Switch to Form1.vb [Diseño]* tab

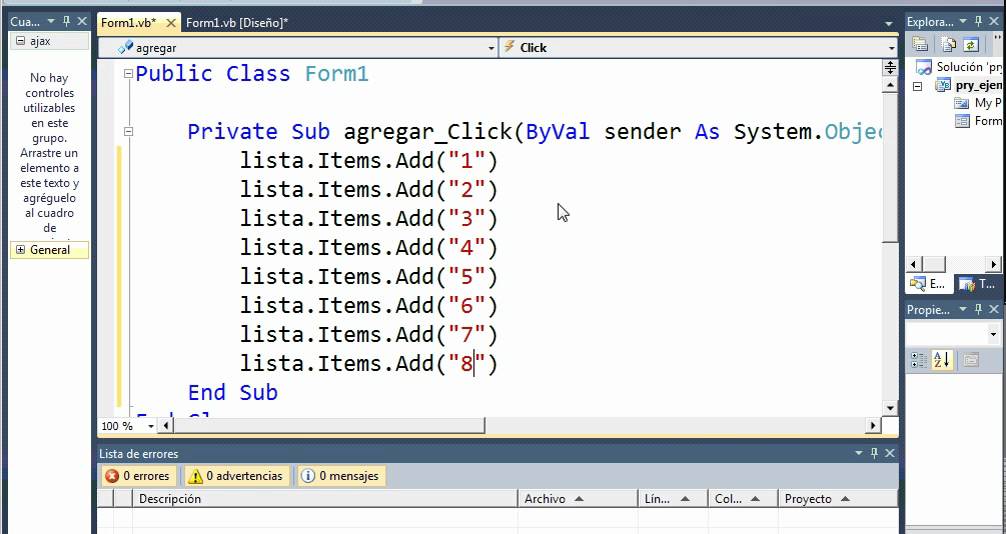pyautogui.click(x=237, y=23)
